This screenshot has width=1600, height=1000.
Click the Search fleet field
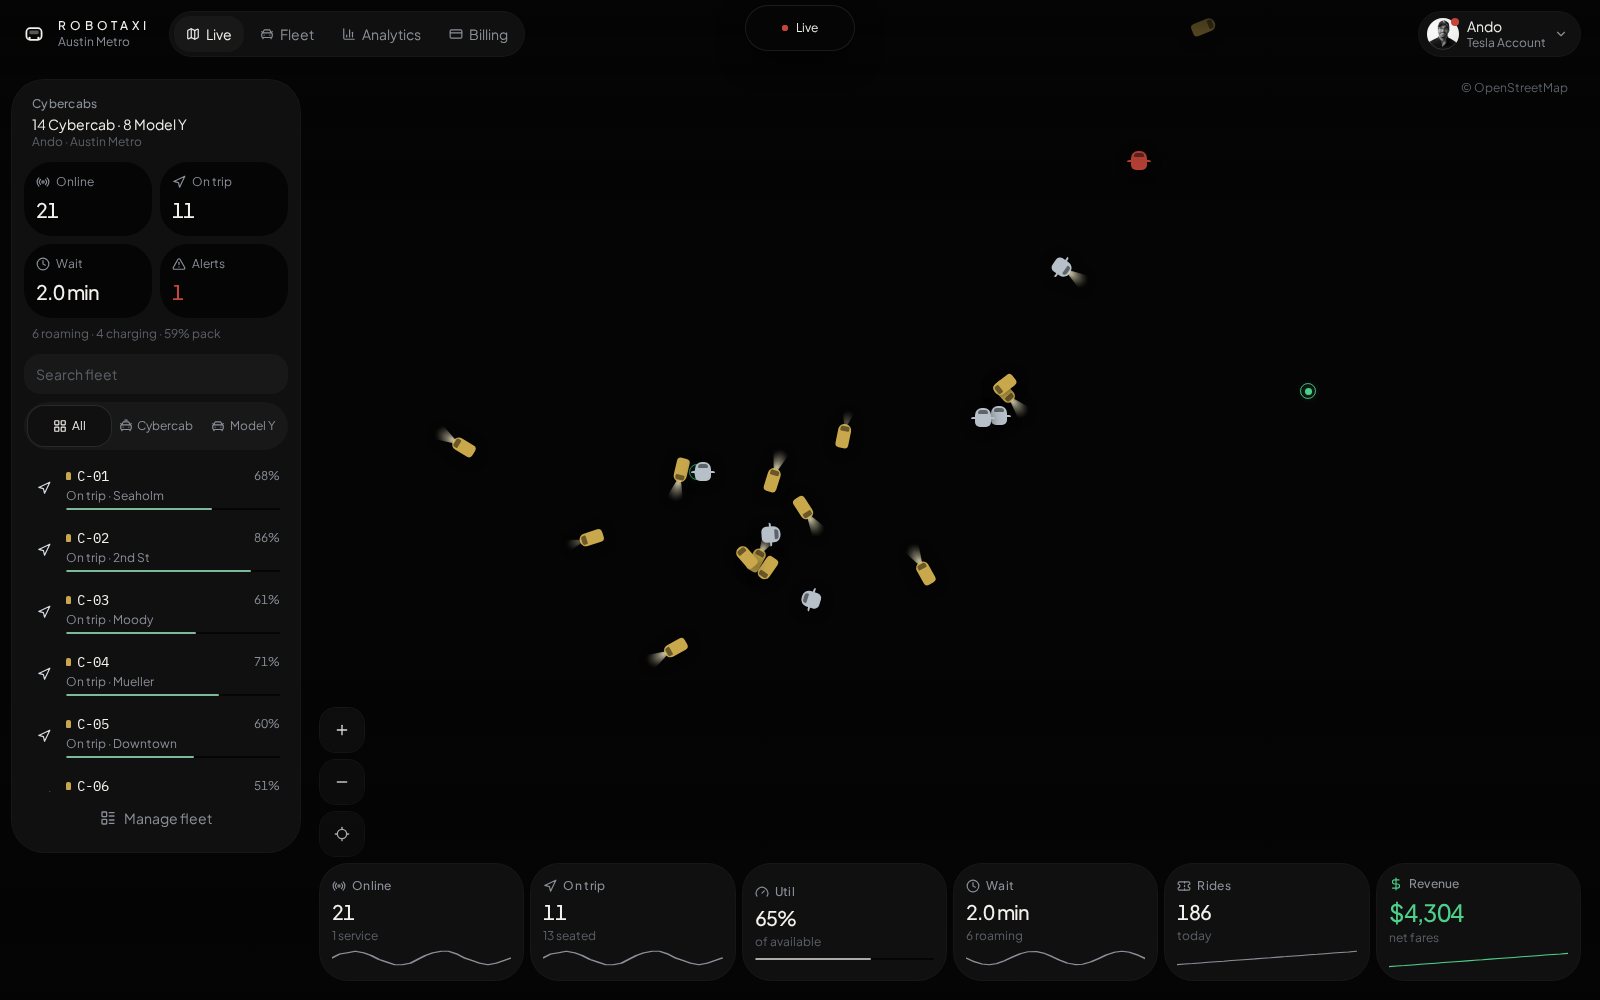coord(156,374)
